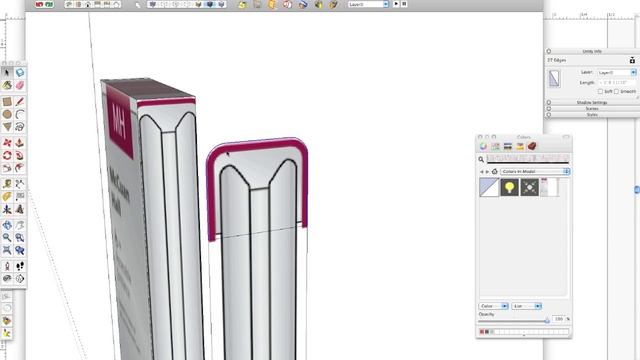The height and width of the screenshot is (360, 640).
Task: Select the Line pencil tool
Action: 20,101
